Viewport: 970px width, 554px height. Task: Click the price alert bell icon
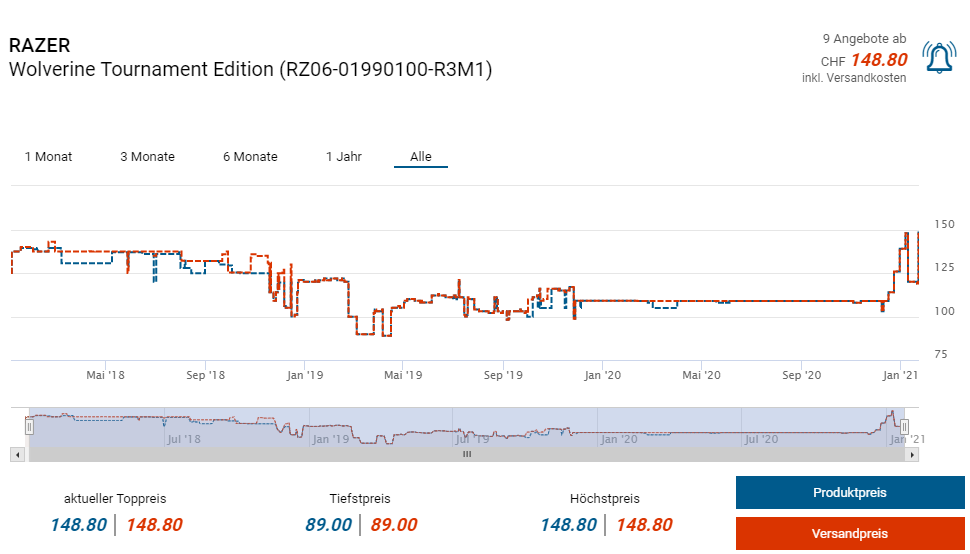click(x=938, y=59)
